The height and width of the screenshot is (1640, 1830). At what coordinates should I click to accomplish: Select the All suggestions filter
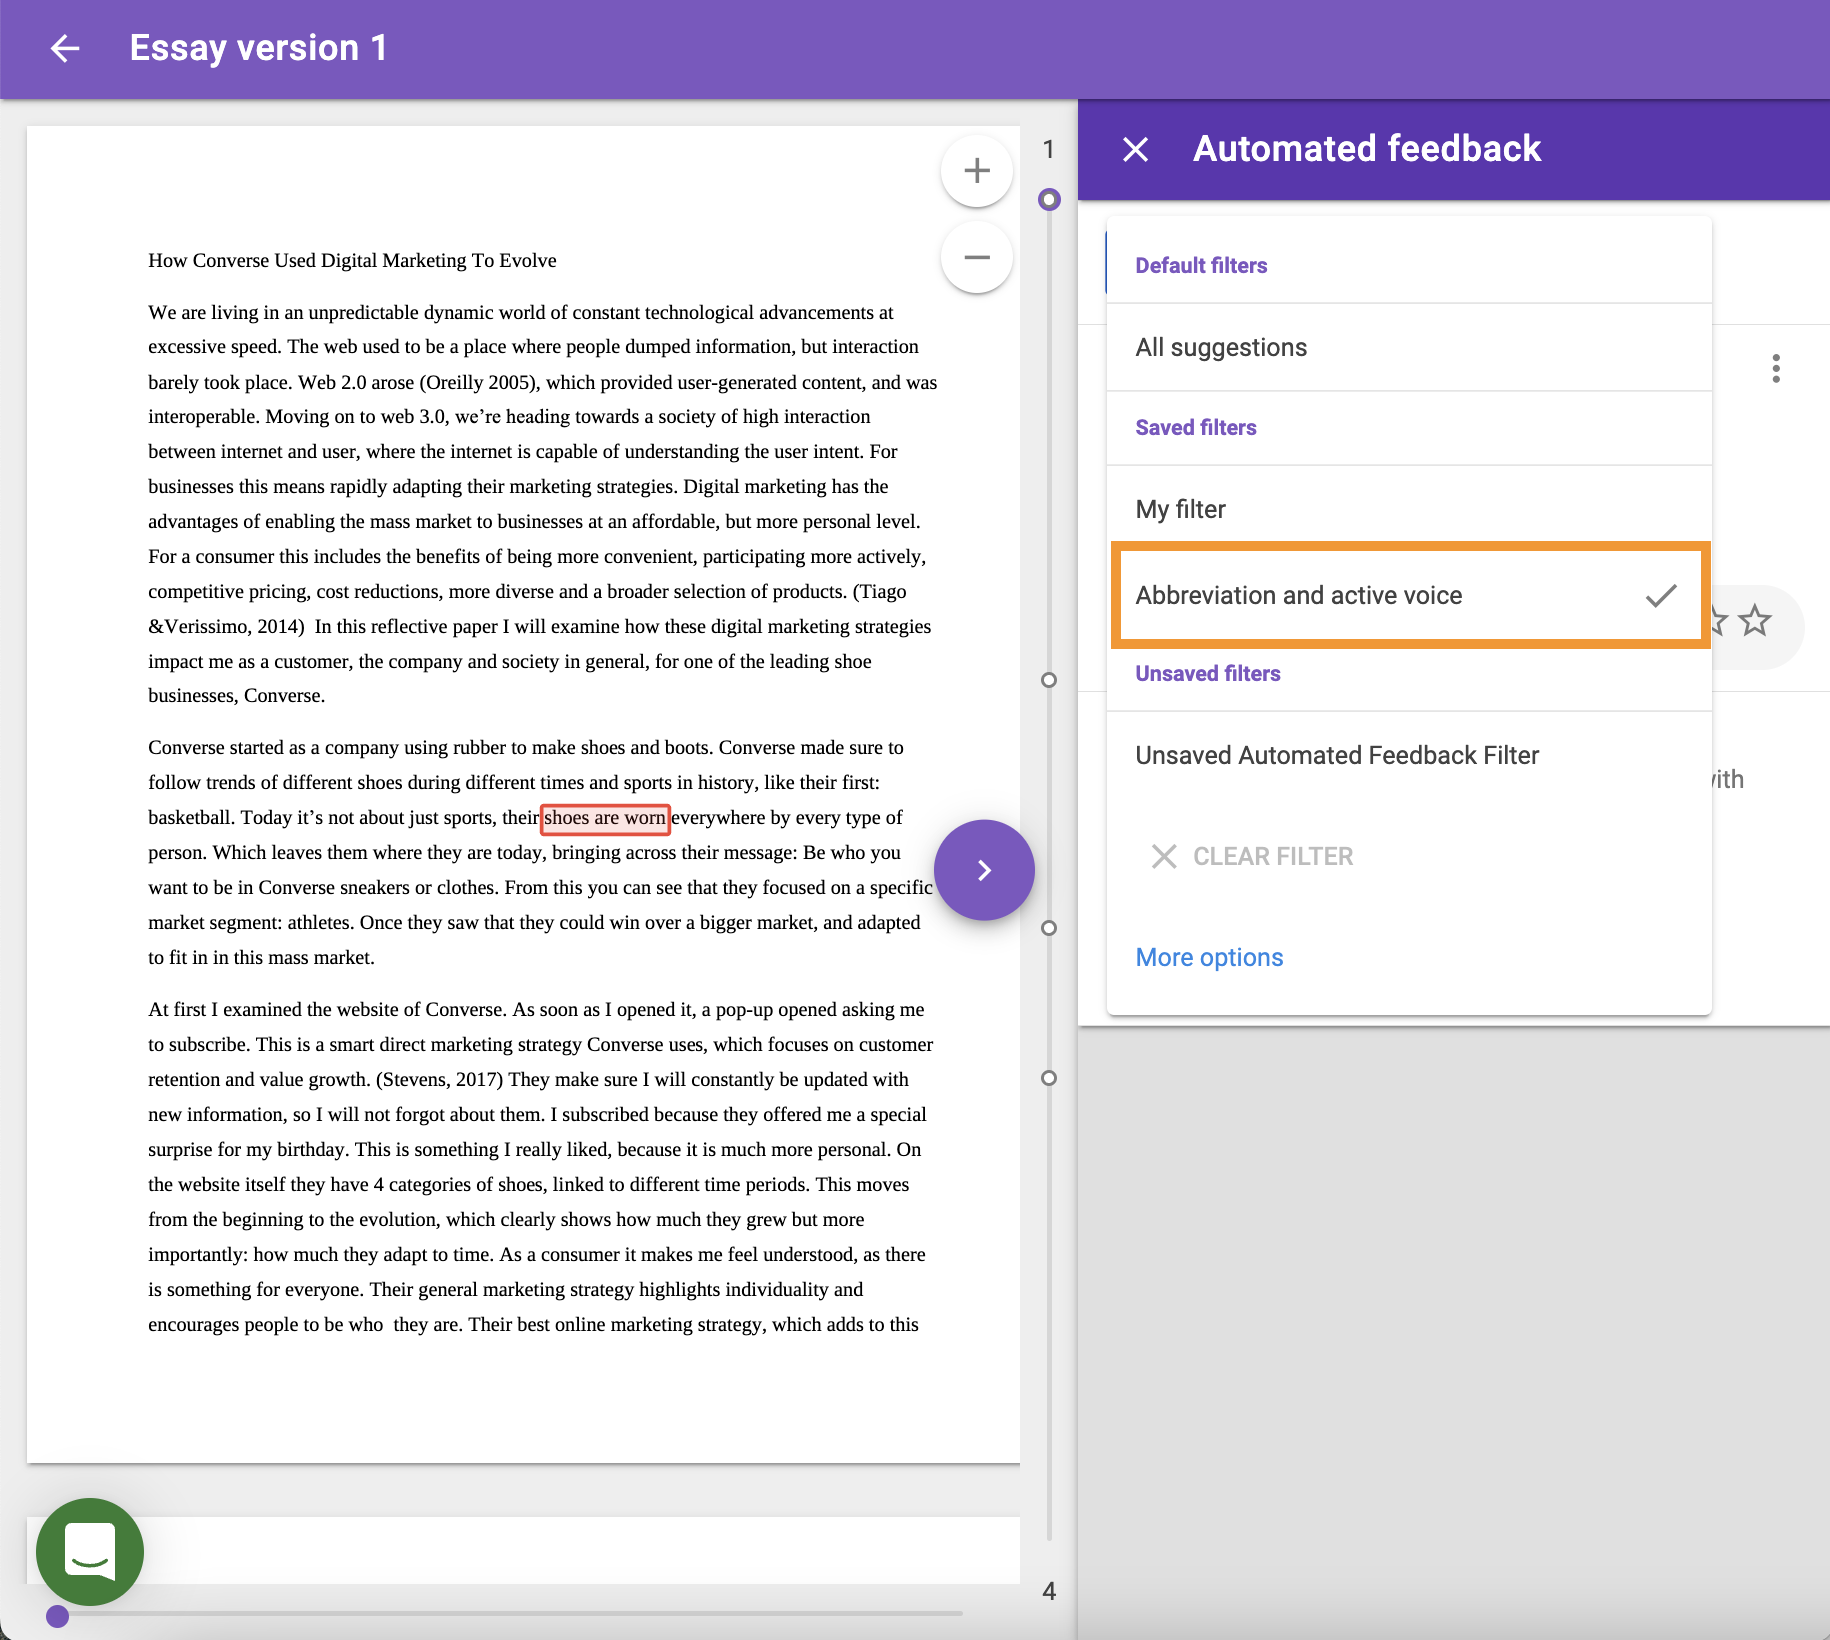click(x=1409, y=347)
